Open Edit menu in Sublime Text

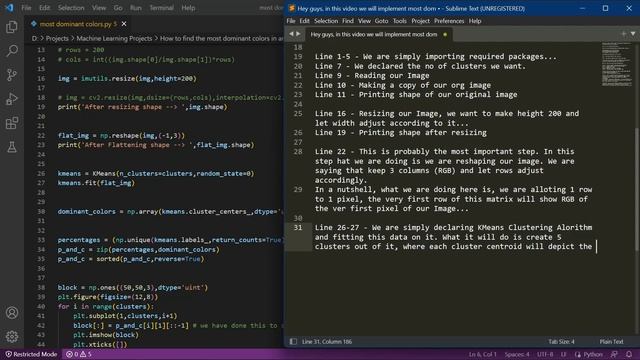(x=304, y=21)
